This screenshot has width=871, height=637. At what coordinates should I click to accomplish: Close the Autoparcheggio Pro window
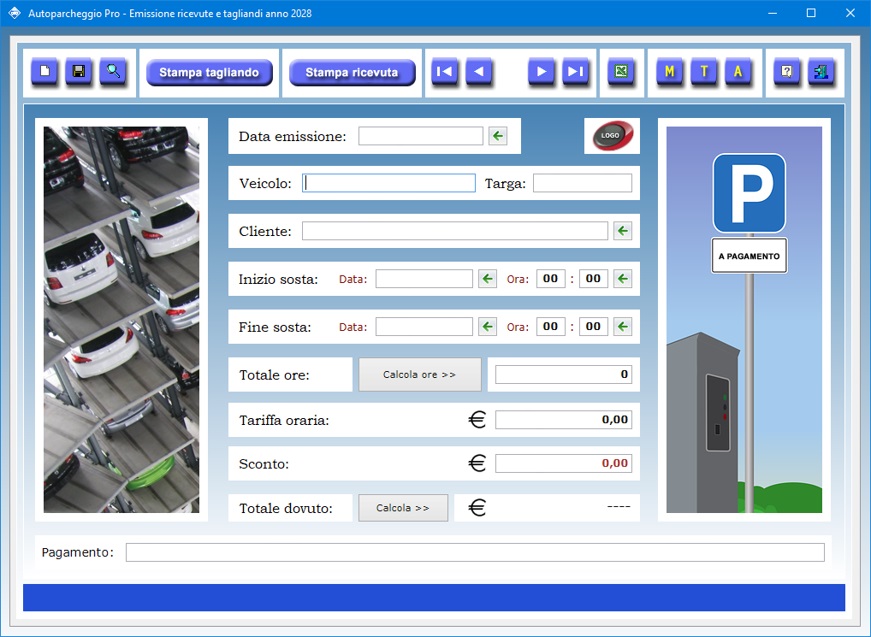pyautogui.click(x=850, y=13)
